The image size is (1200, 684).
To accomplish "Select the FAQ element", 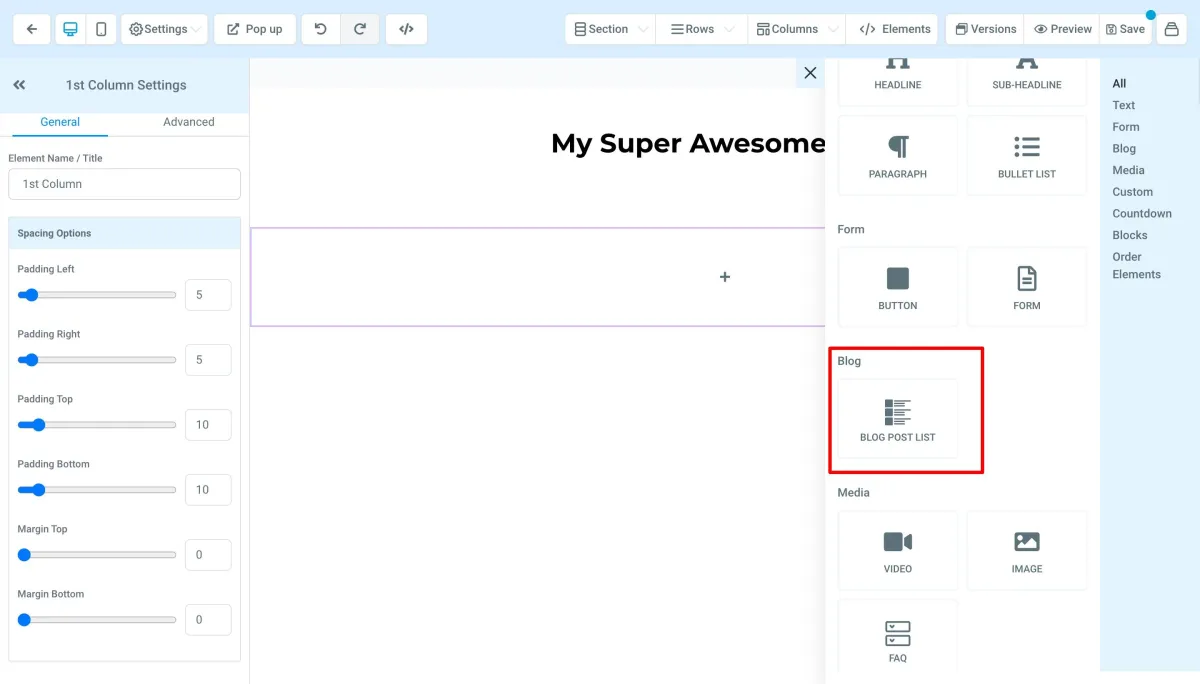I will click(x=898, y=638).
